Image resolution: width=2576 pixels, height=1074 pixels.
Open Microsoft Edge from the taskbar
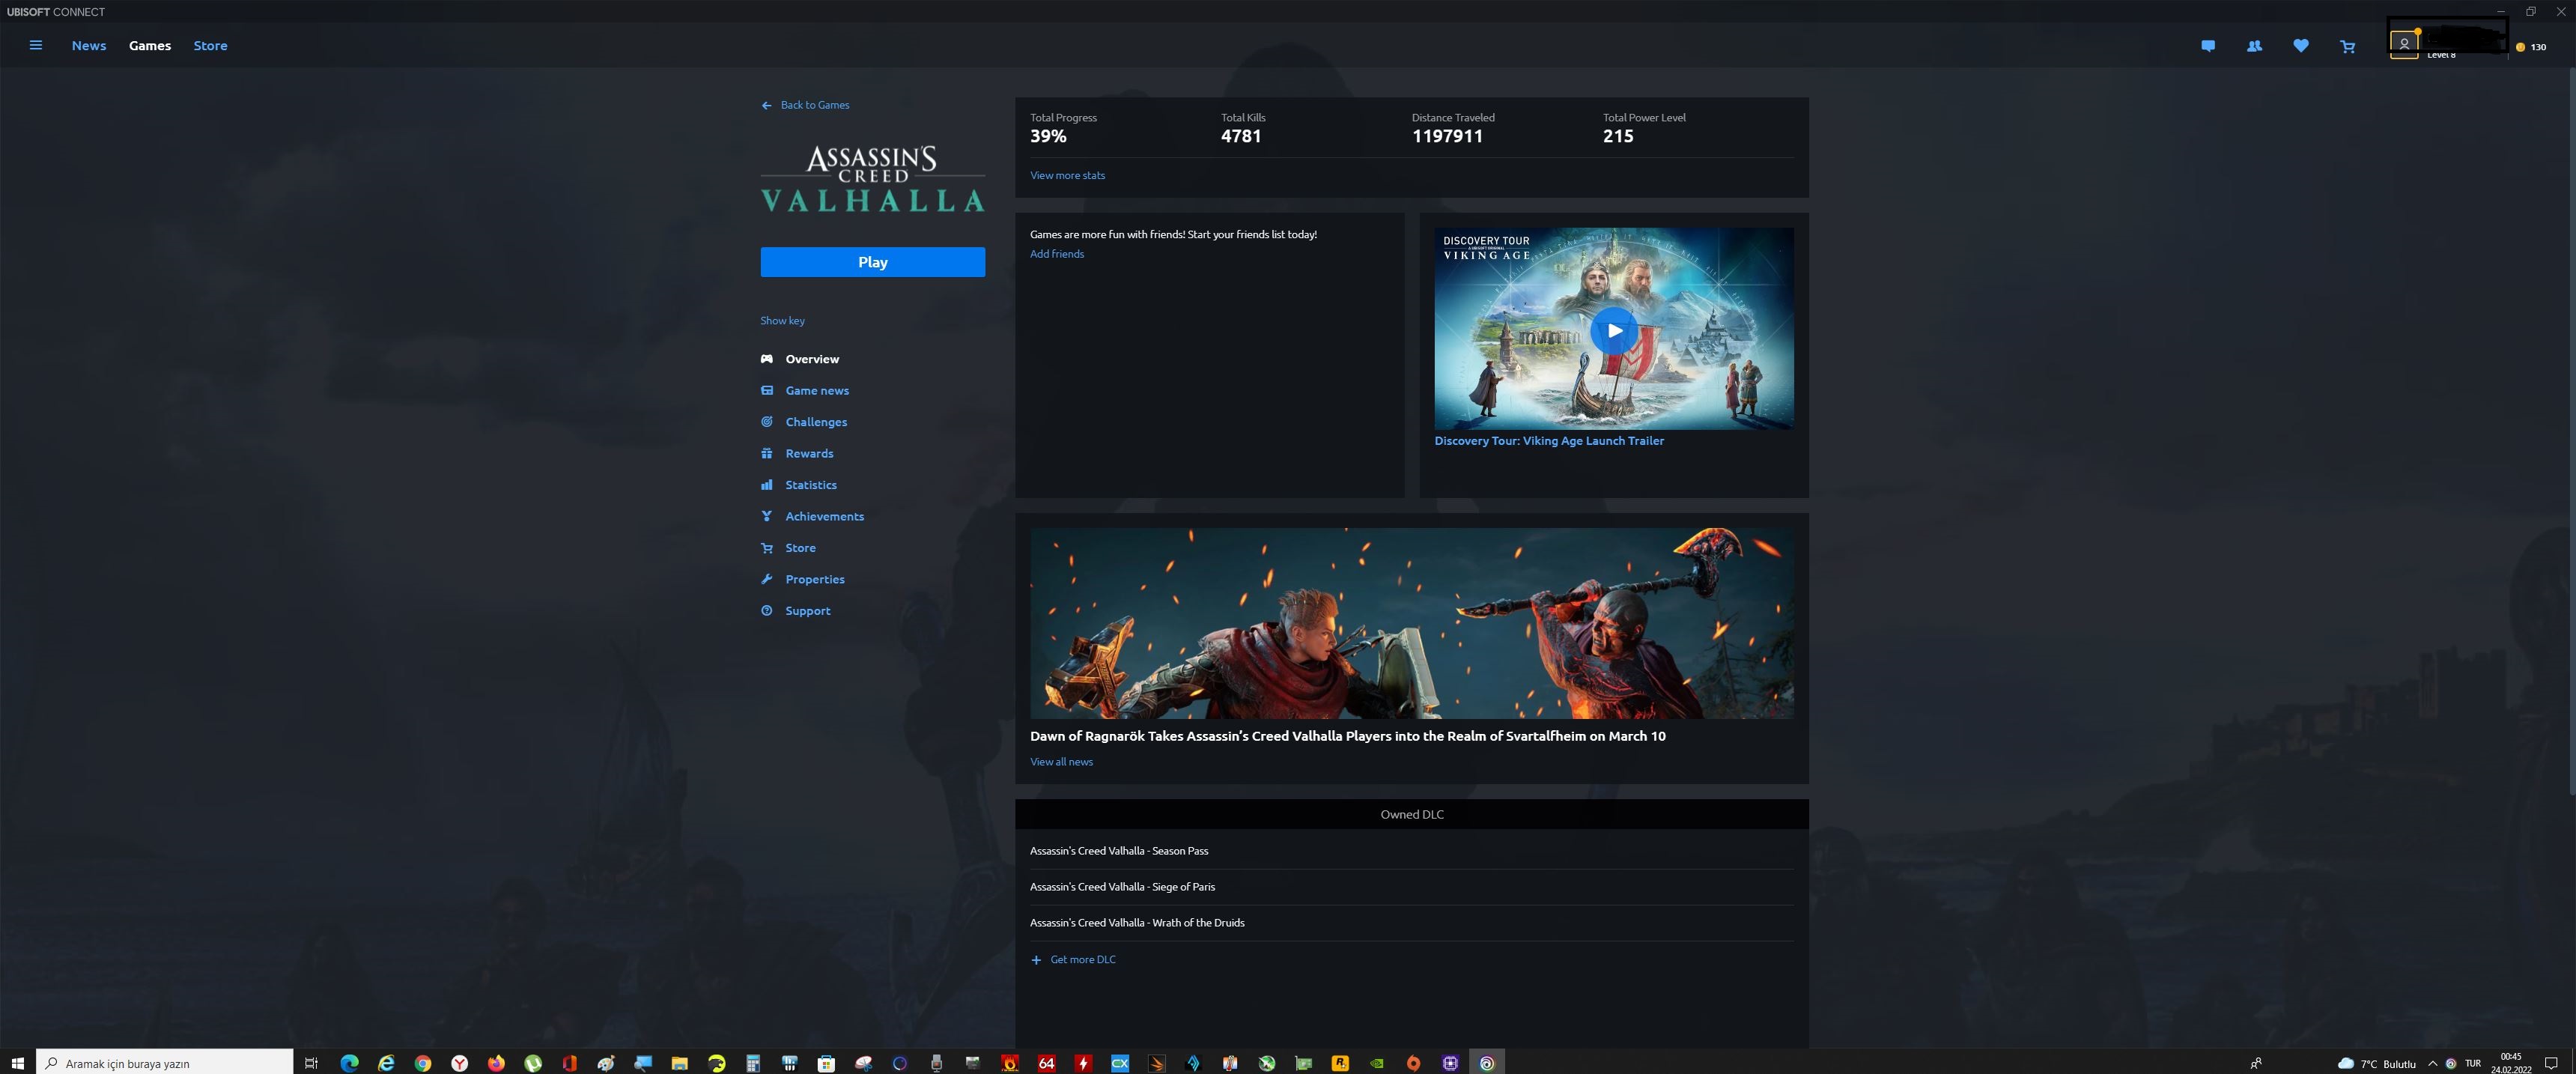point(349,1063)
